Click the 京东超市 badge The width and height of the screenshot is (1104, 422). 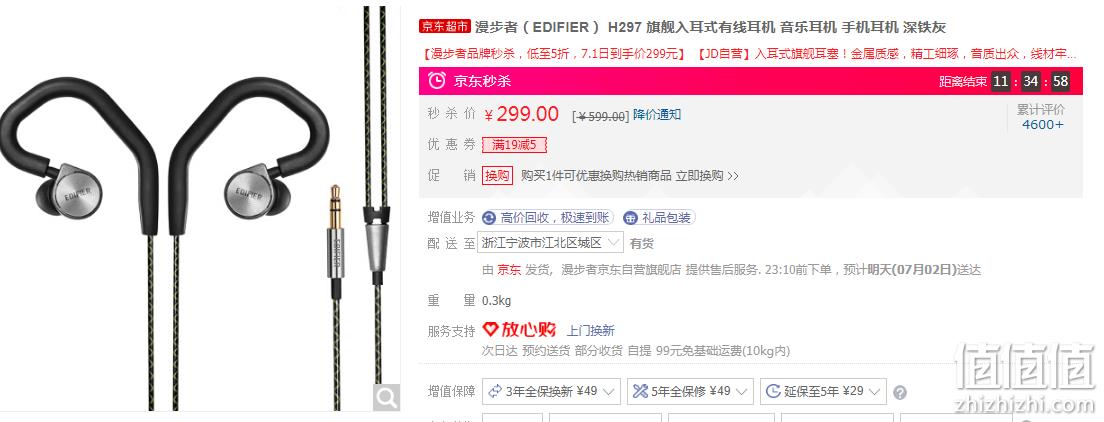point(444,27)
